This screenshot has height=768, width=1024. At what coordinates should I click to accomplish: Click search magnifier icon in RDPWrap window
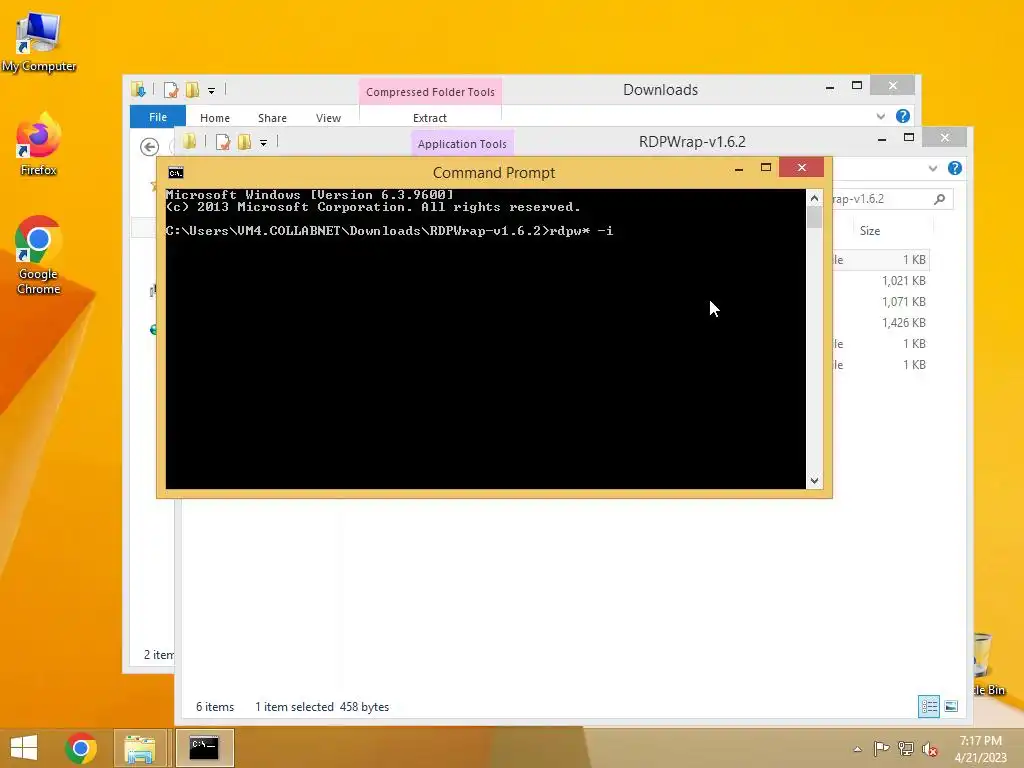click(940, 199)
